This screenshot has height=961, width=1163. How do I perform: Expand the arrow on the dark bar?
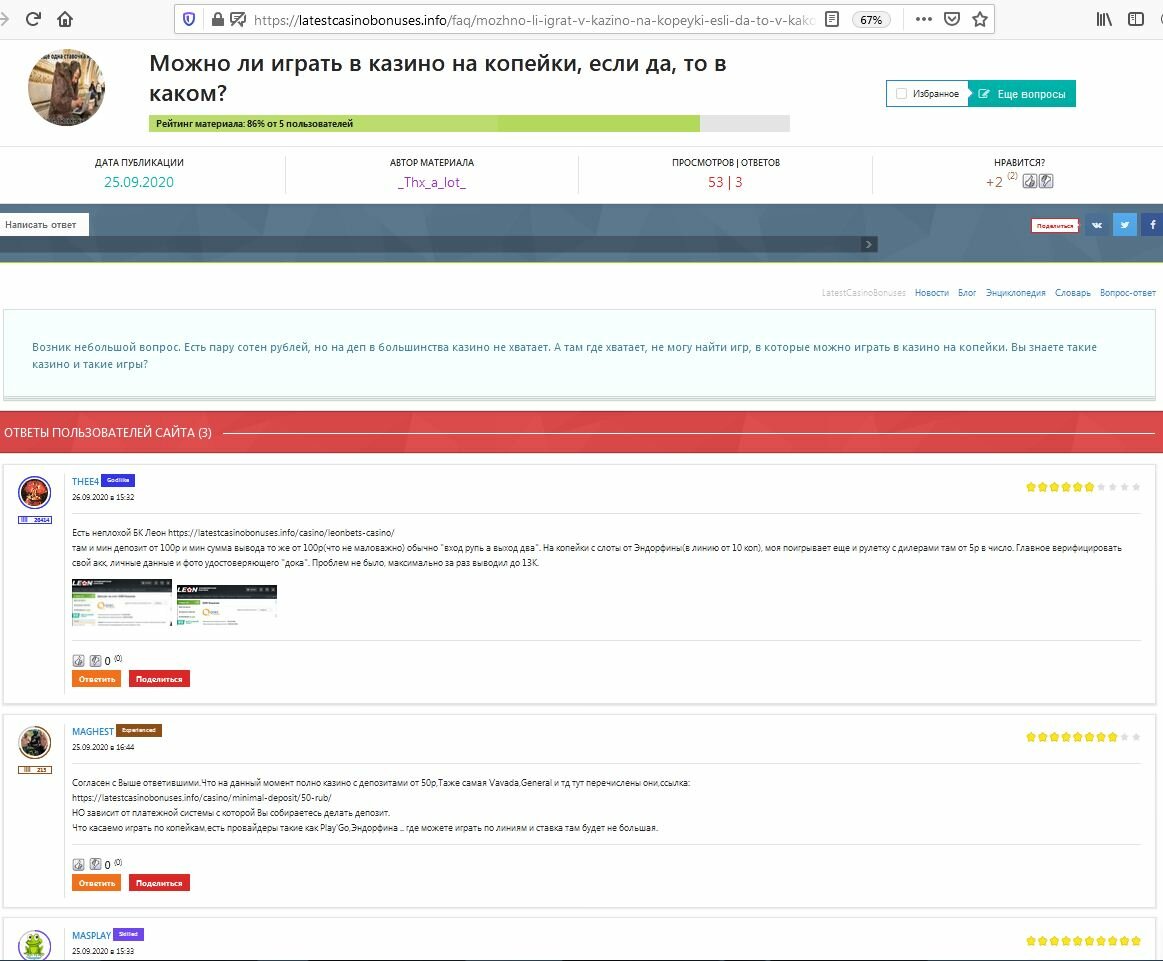[x=870, y=244]
